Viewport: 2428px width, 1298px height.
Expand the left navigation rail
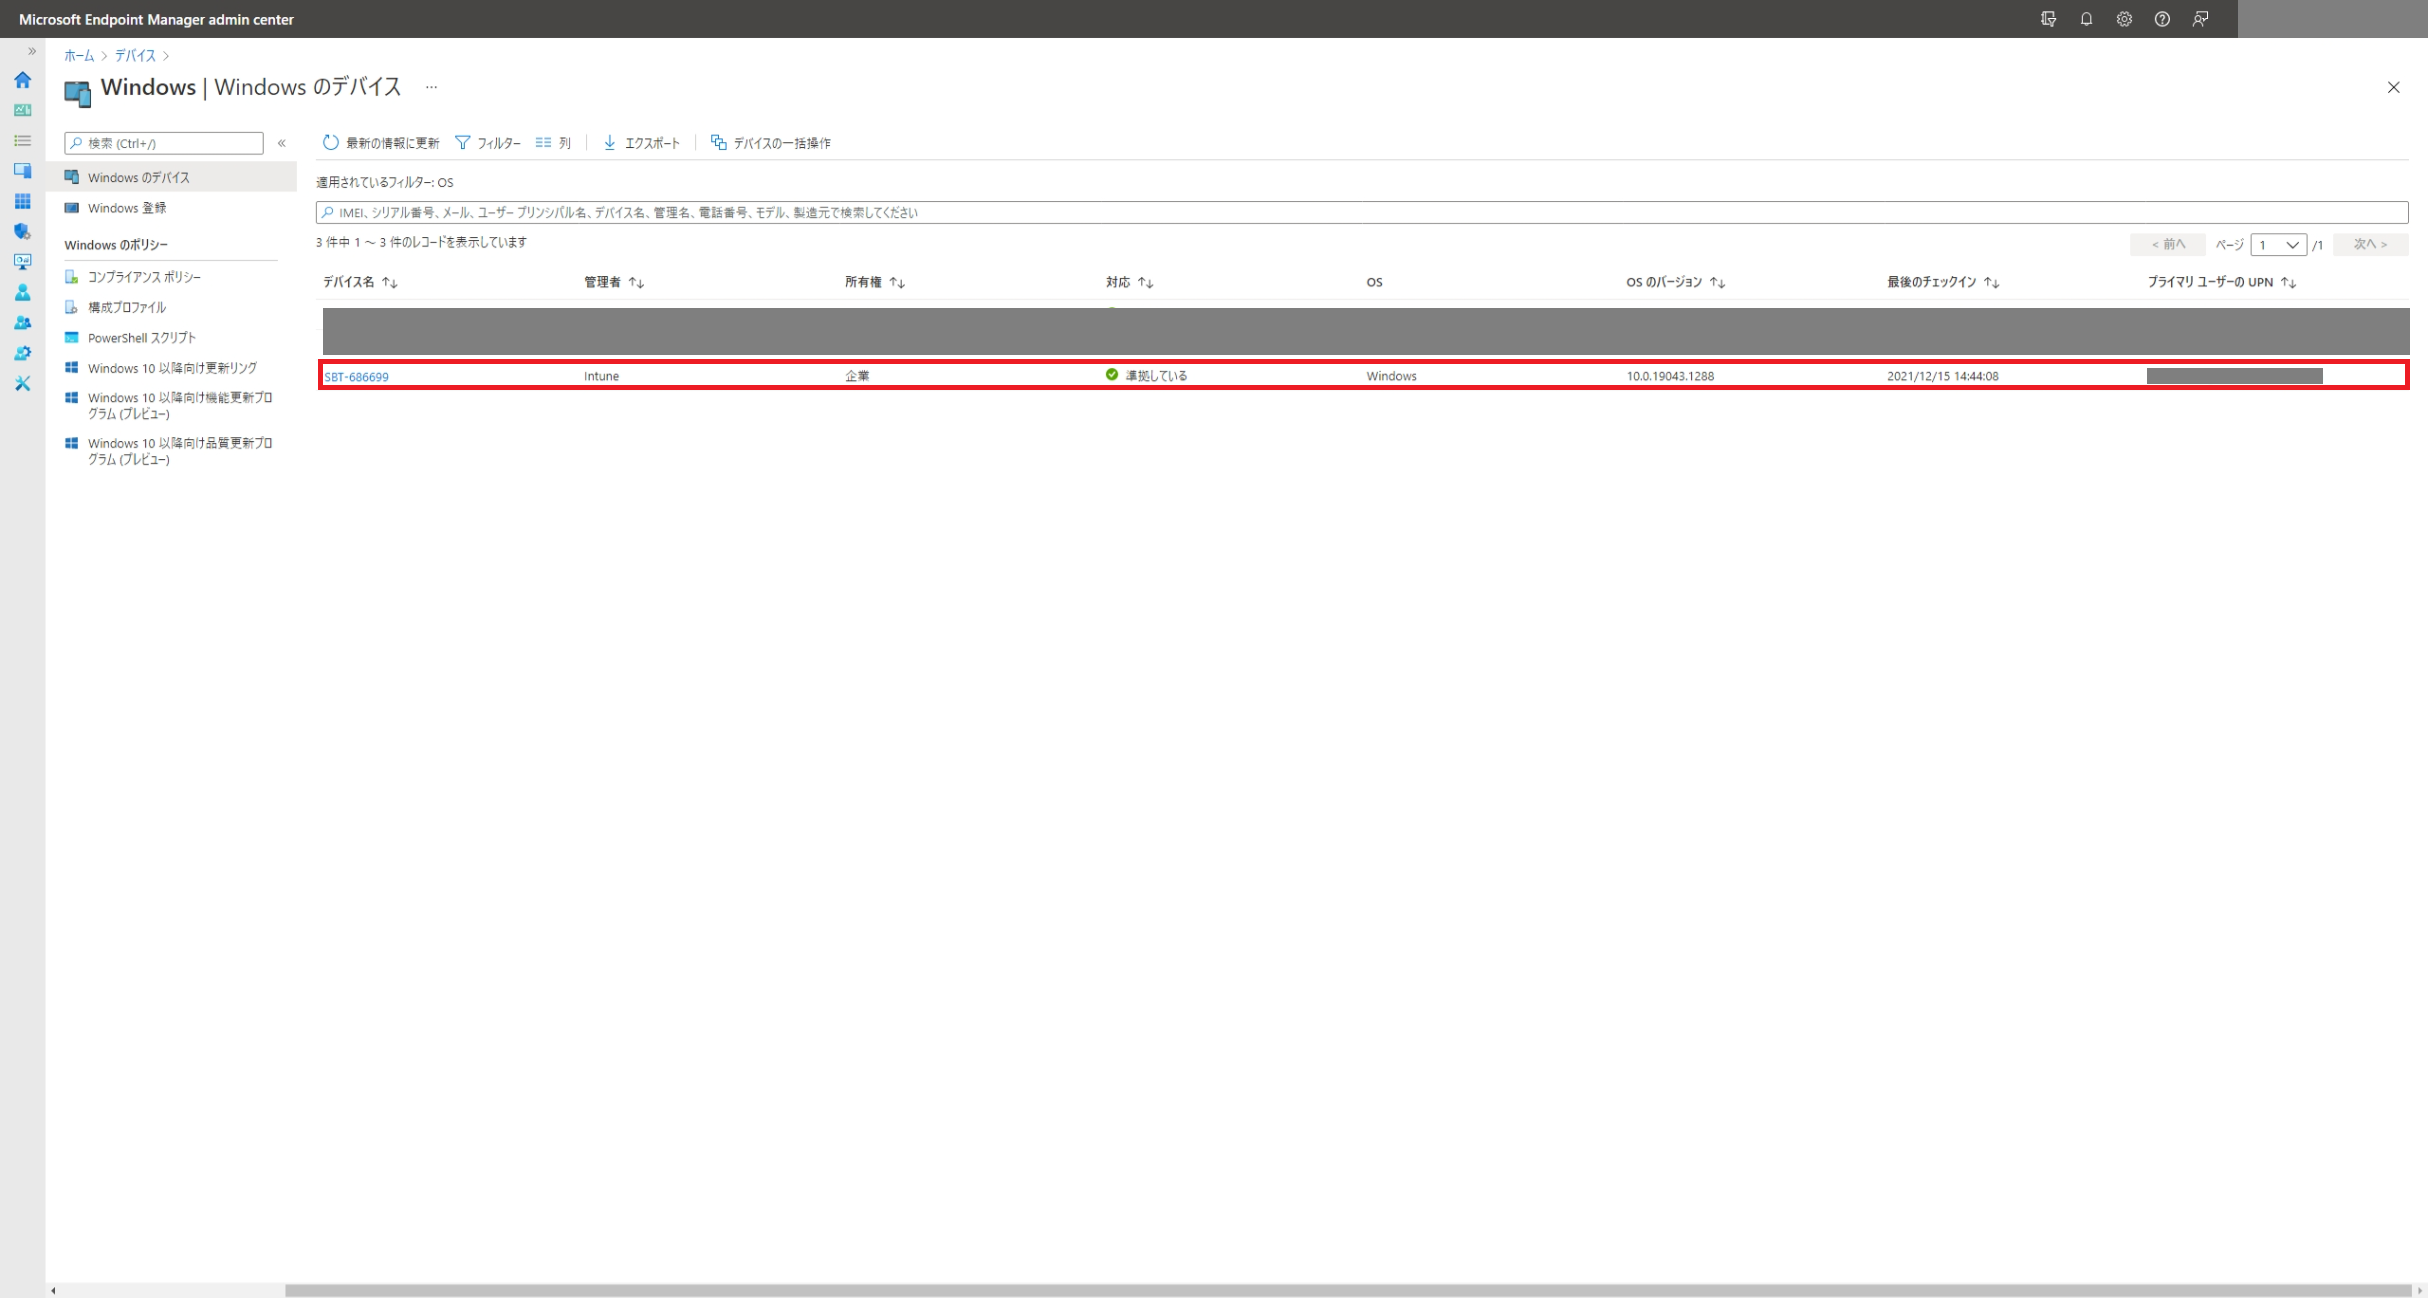(x=32, y=51)
